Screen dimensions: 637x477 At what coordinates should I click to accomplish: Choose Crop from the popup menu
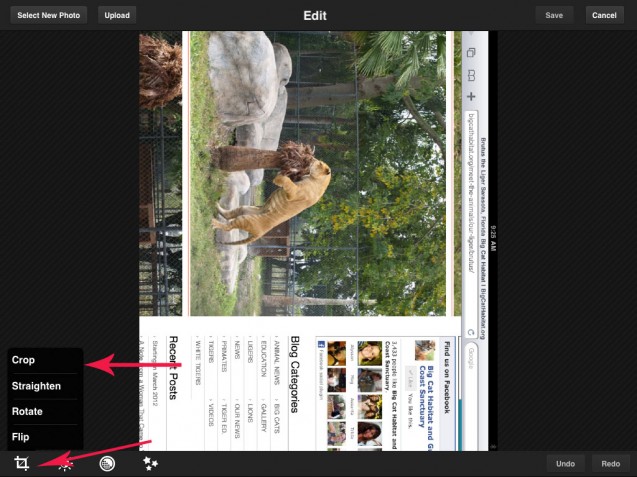(x=45, y=360)
